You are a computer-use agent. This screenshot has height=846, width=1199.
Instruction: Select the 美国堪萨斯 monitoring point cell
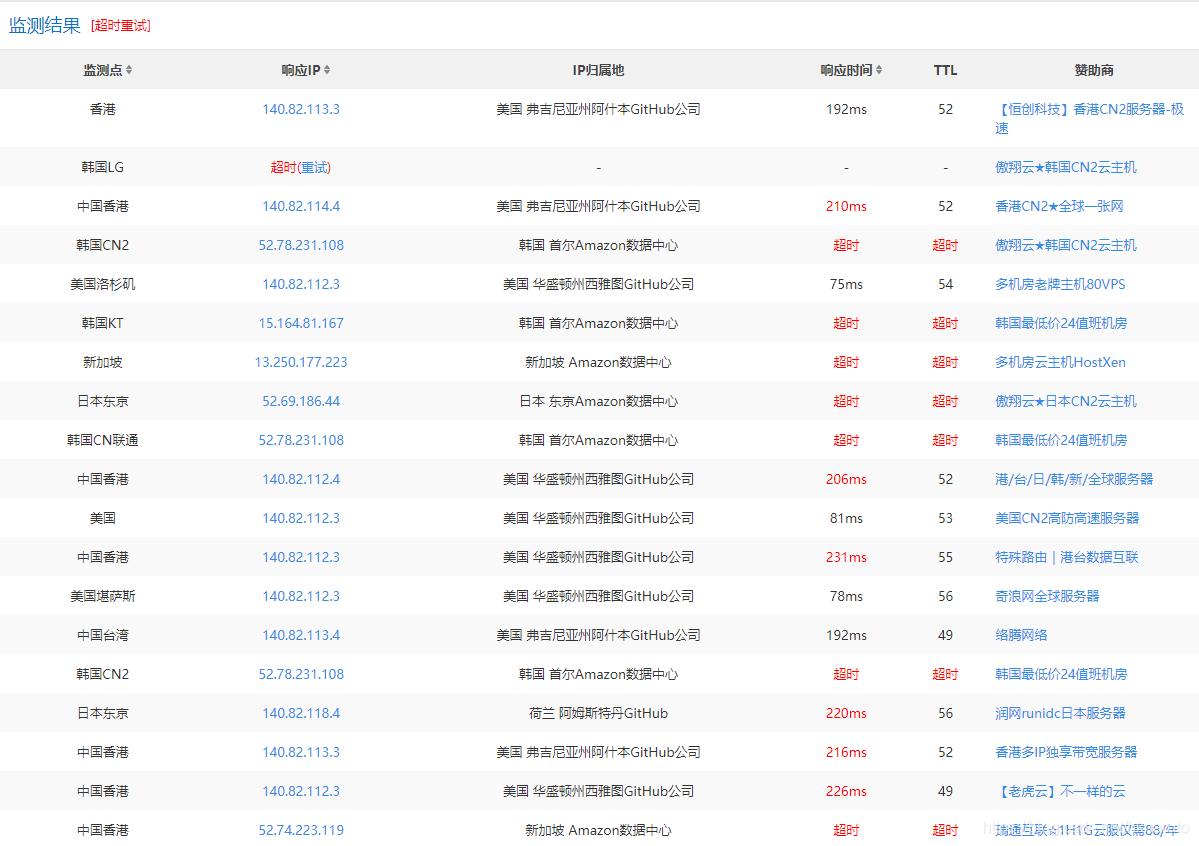coord(102,596)
